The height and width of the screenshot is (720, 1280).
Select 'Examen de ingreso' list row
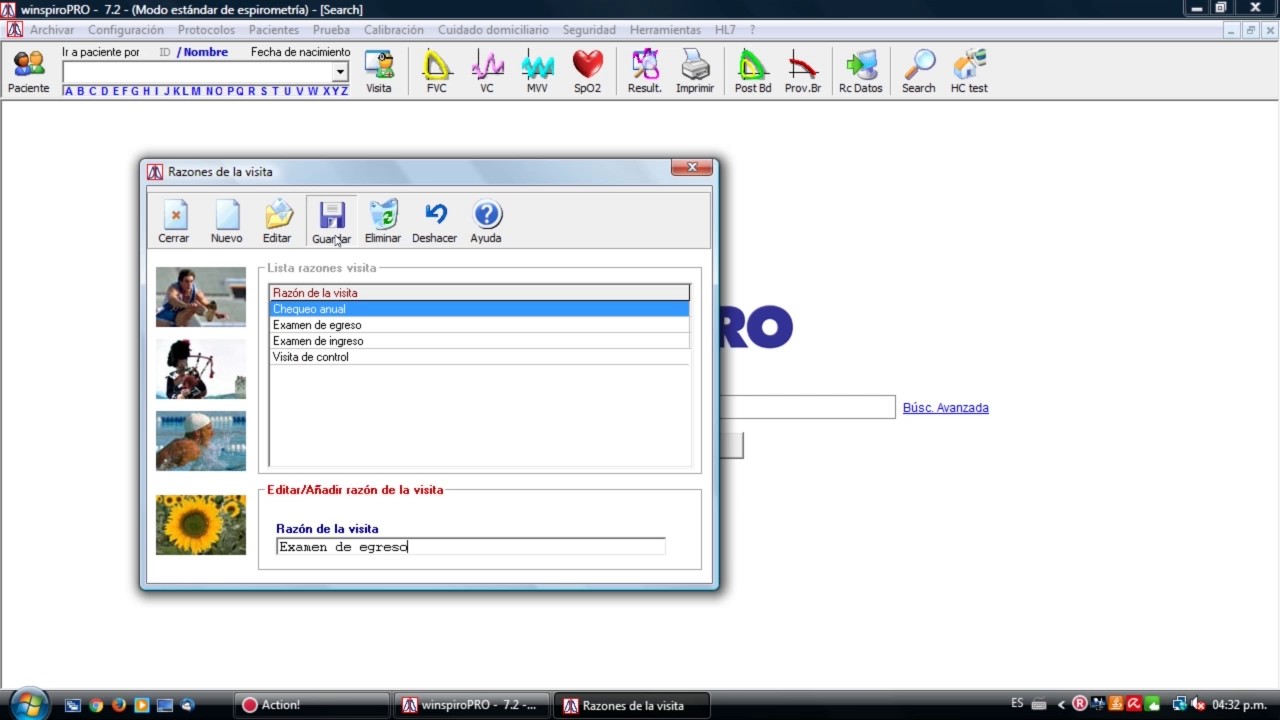pos(479,341)
